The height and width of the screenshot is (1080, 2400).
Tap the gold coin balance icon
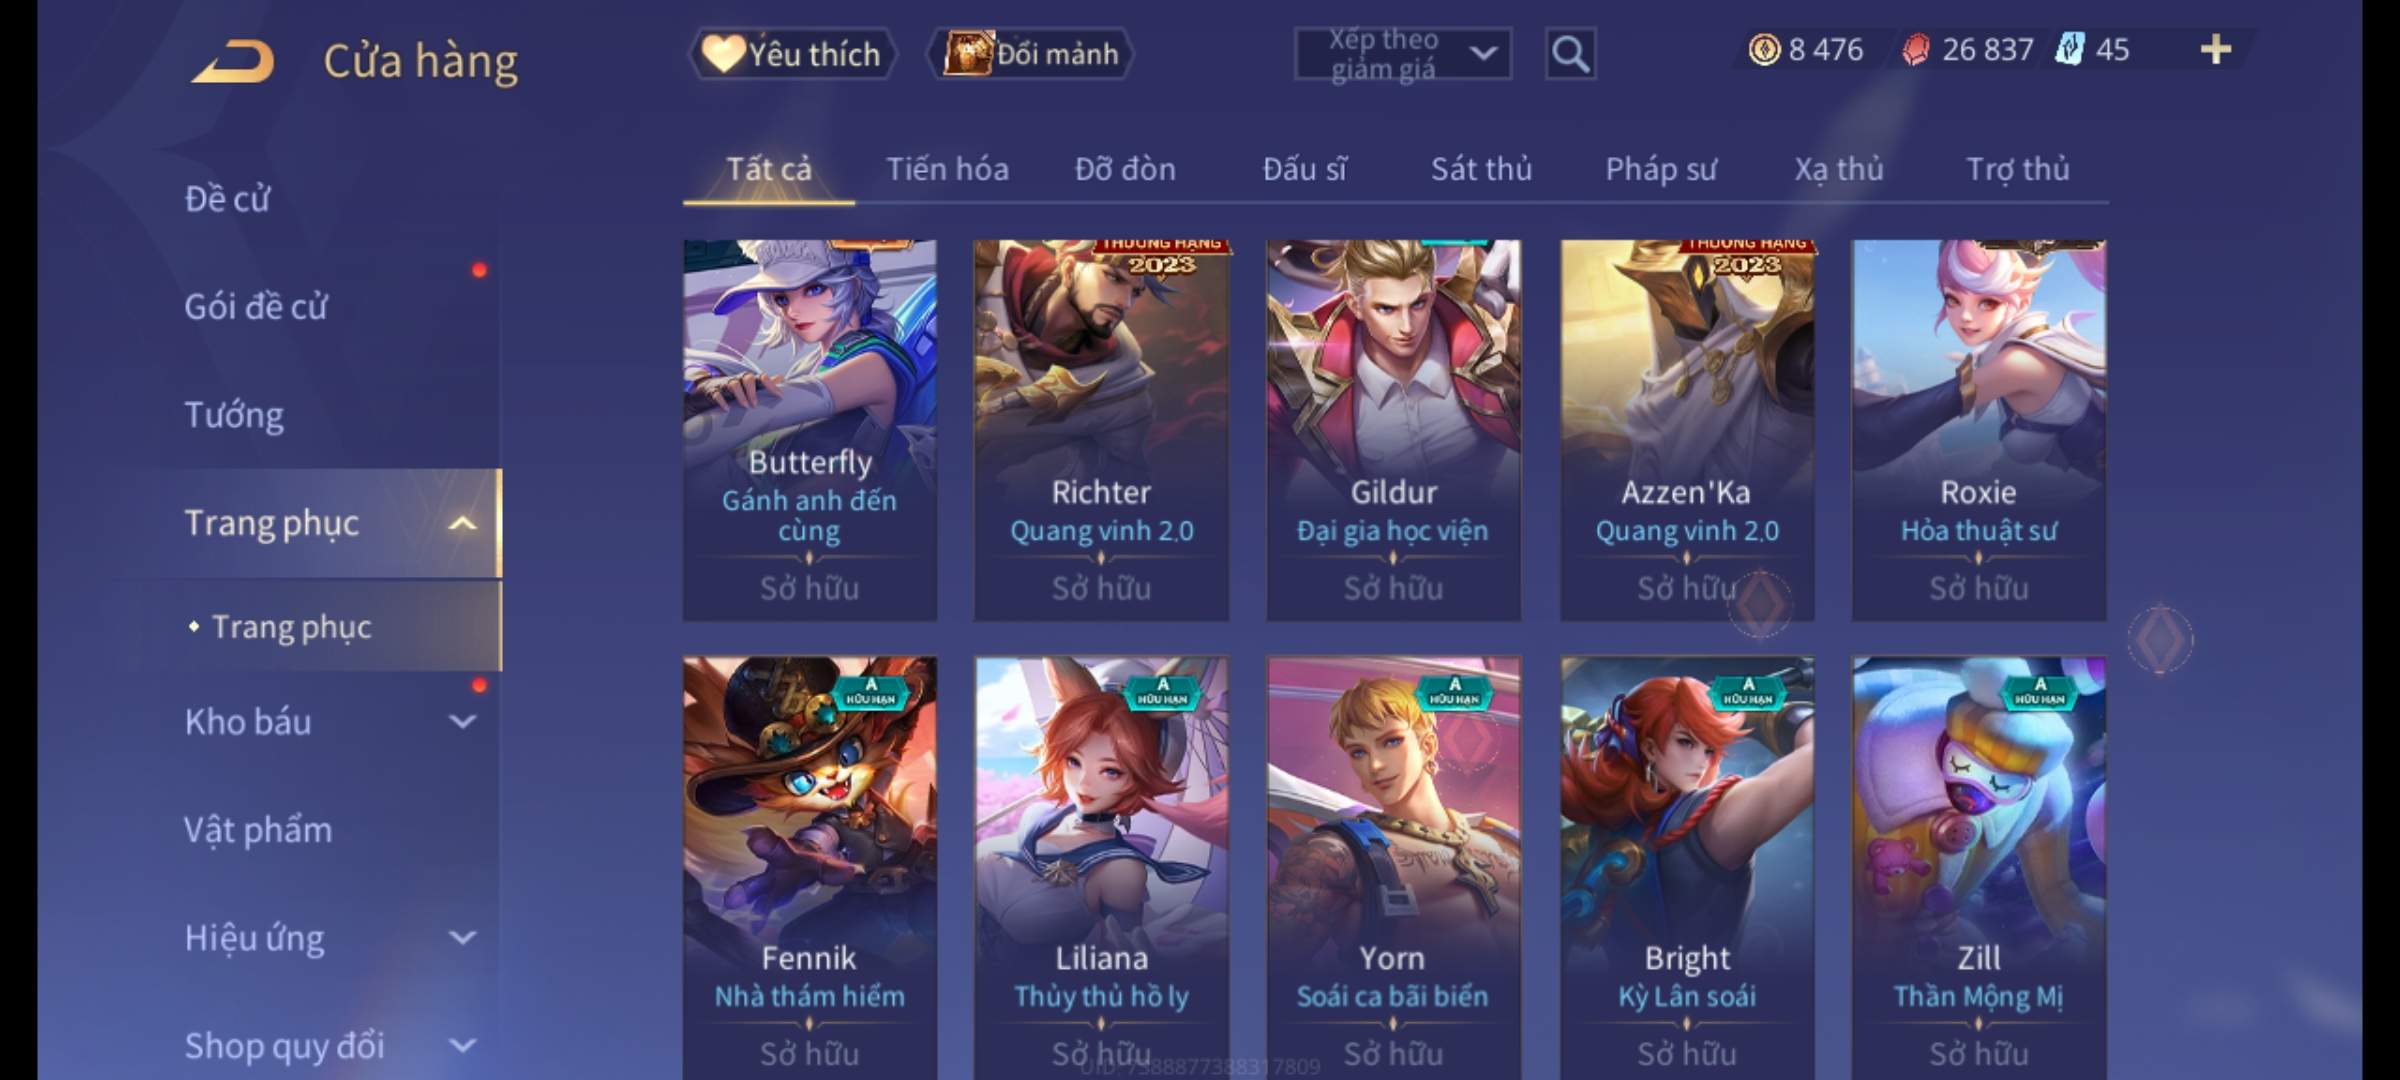pyautogui.click(x=1764, y=49)
